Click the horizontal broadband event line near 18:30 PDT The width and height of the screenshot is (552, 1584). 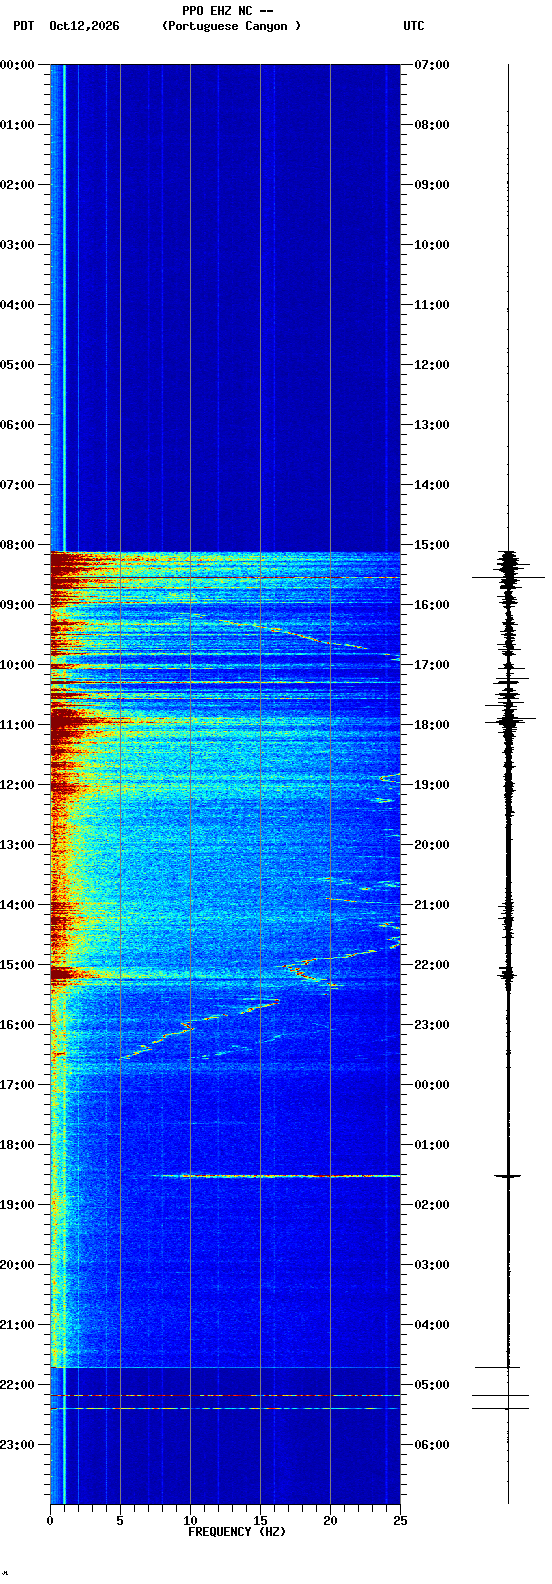pyautogui.click(x=276, y=1176)
